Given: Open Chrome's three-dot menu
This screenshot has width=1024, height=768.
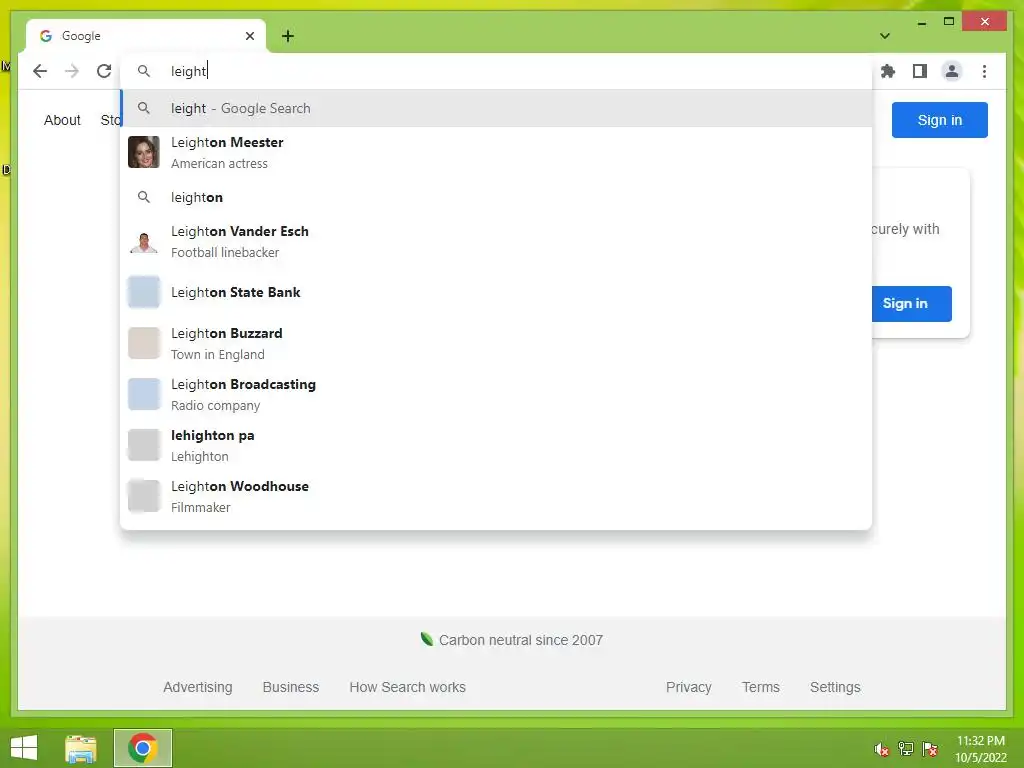Looking at the screenshot, I should pyautogui.click(x=984, y=71).
